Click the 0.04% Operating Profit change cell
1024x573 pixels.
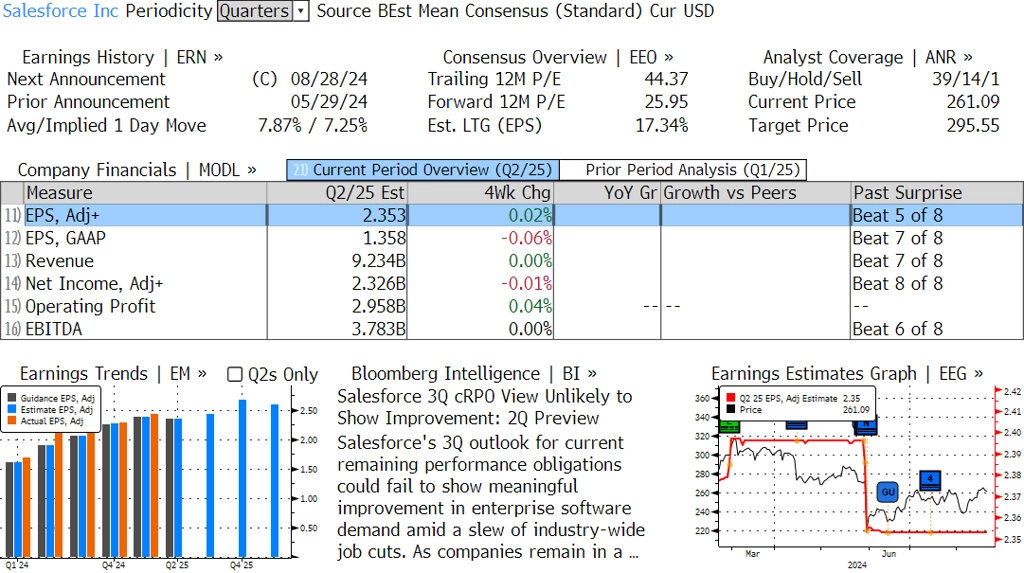[x=530, y=306]
